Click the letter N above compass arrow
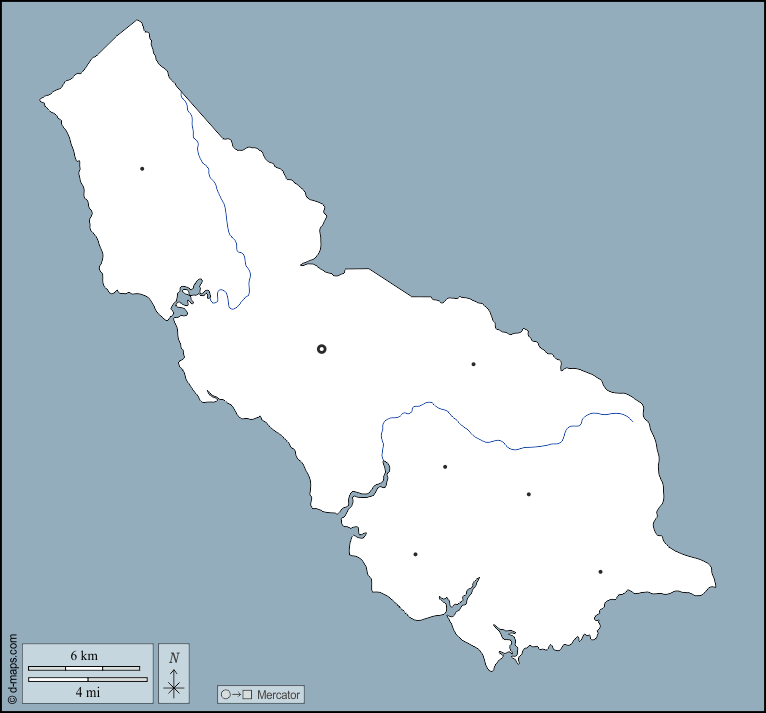The height and width of the screenshot is (713, 766). click(x=174, y=657)
